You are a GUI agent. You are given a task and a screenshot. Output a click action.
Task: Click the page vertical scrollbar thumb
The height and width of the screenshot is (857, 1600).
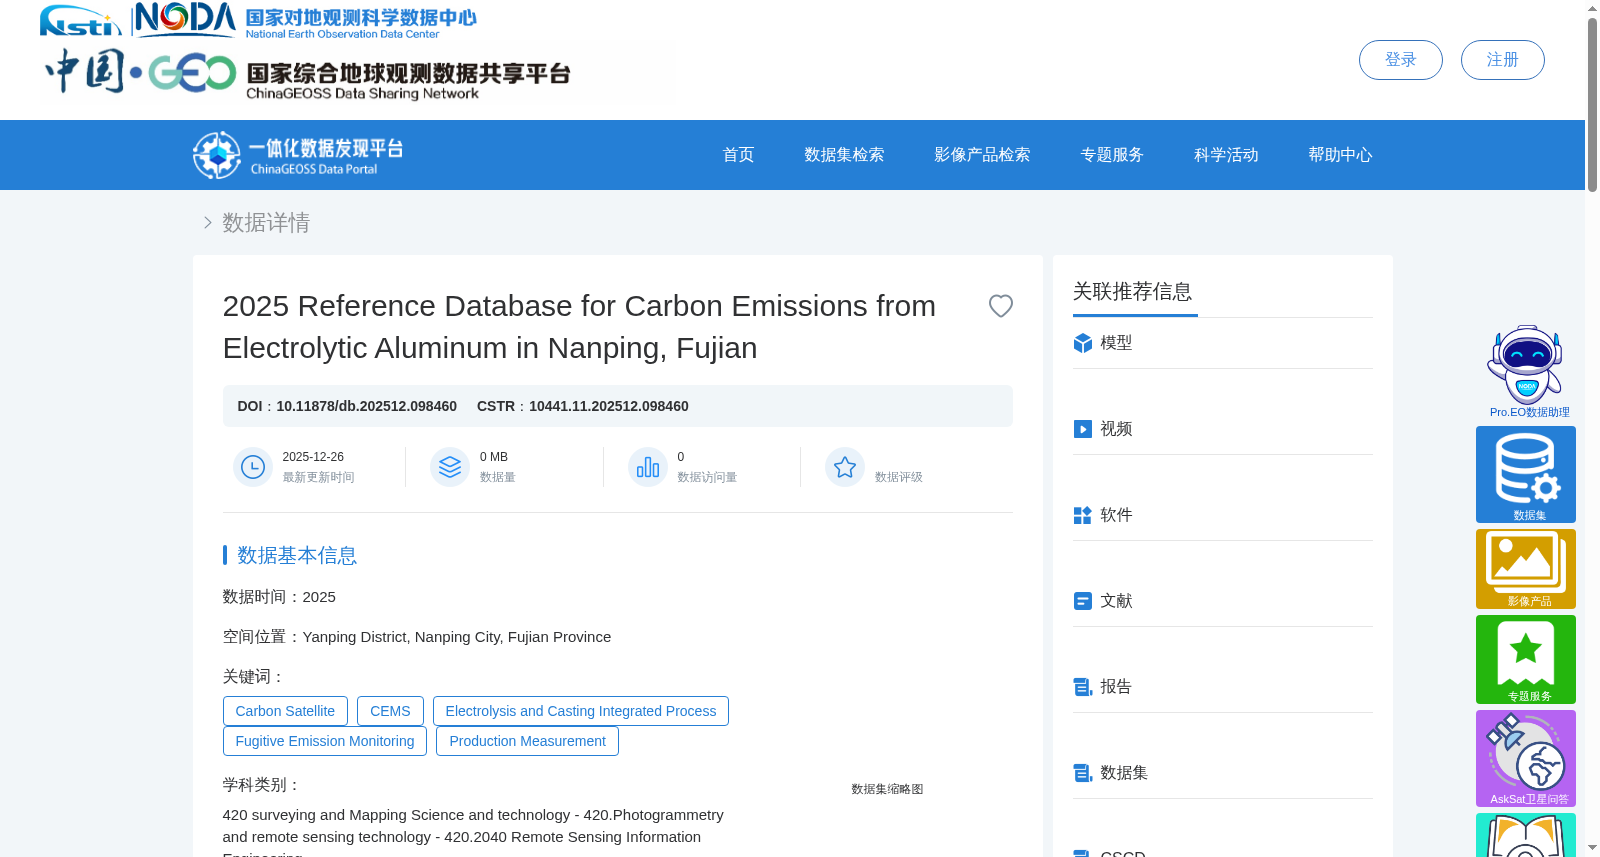pos(1592,103)
